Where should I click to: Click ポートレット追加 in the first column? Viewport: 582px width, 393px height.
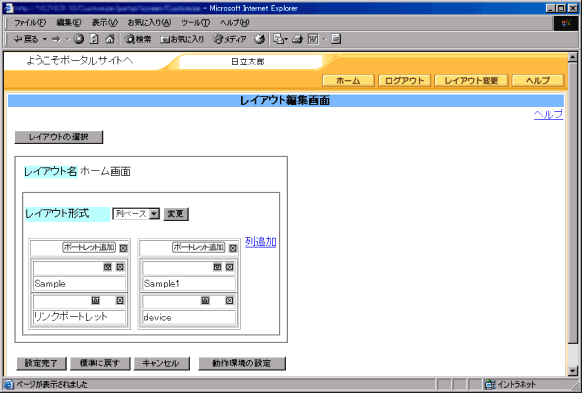click(89, 247)
